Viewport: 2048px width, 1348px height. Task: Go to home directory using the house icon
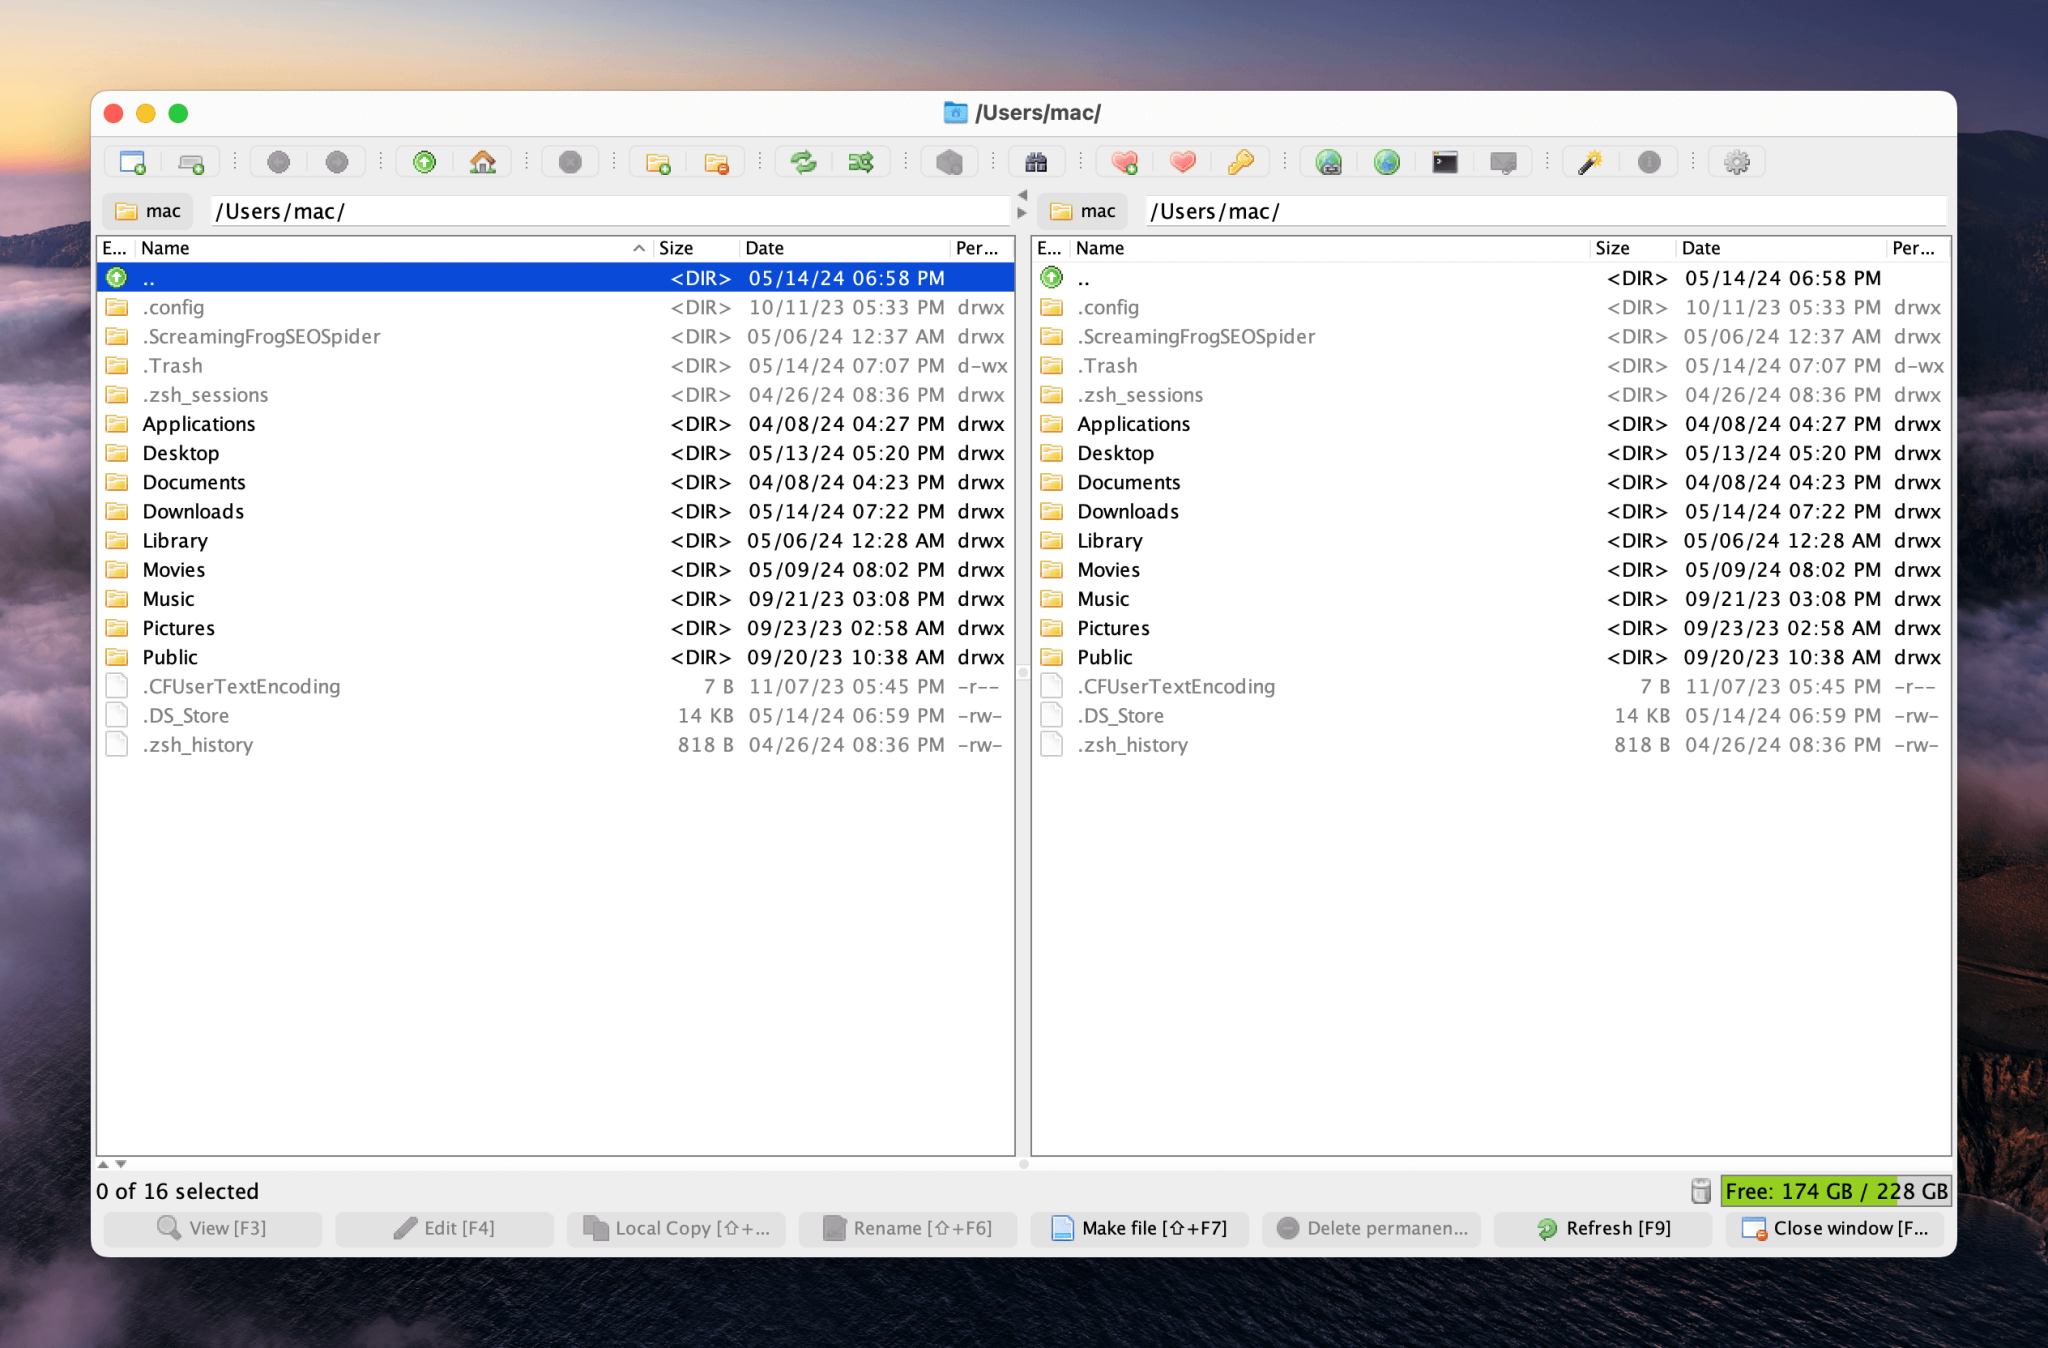[482, 161]
